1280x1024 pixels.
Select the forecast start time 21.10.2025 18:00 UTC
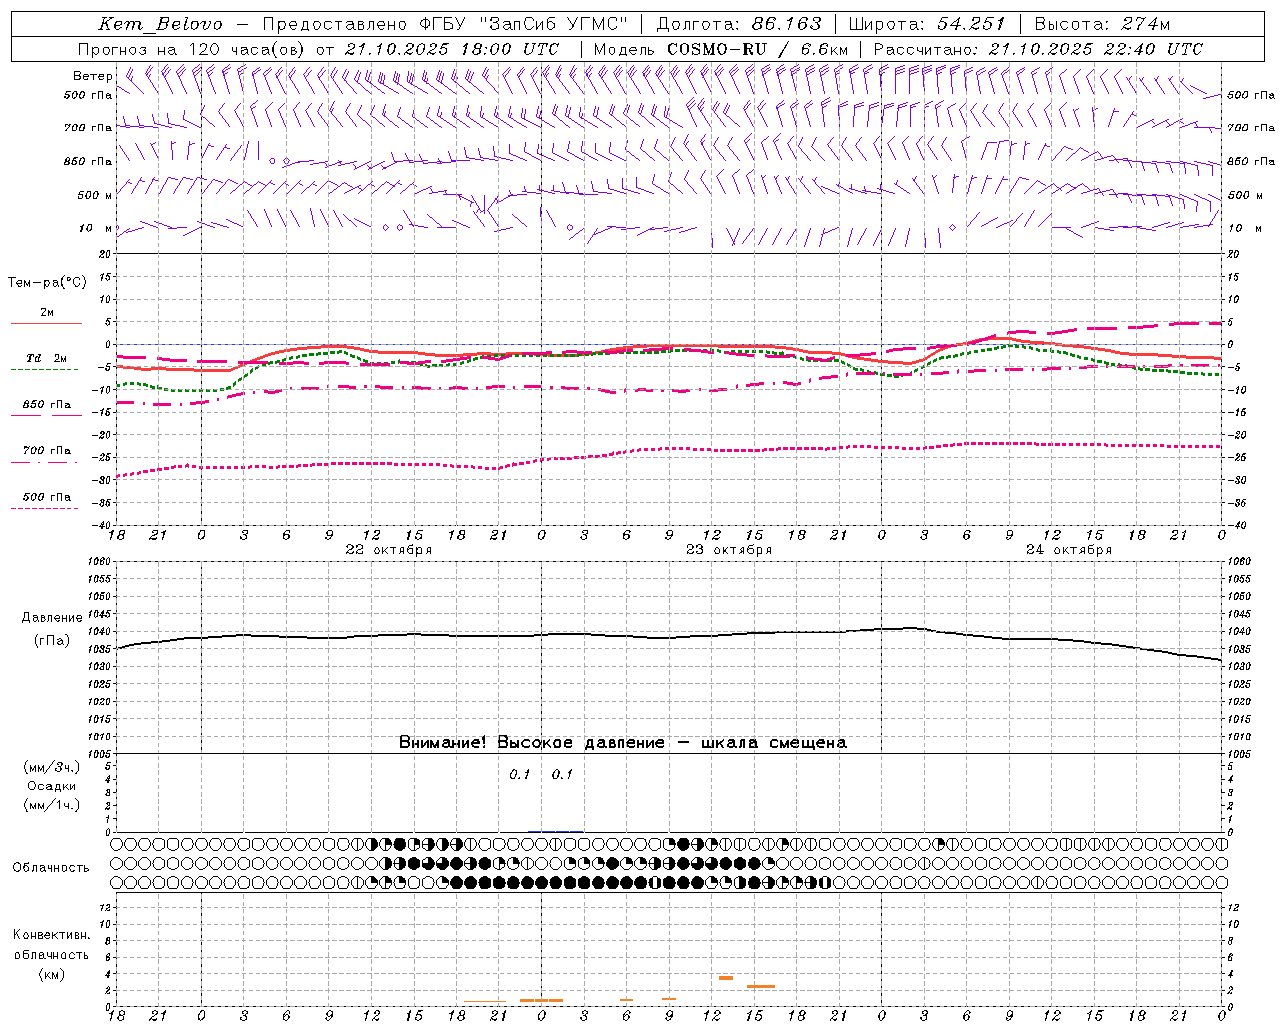point(452,49)
